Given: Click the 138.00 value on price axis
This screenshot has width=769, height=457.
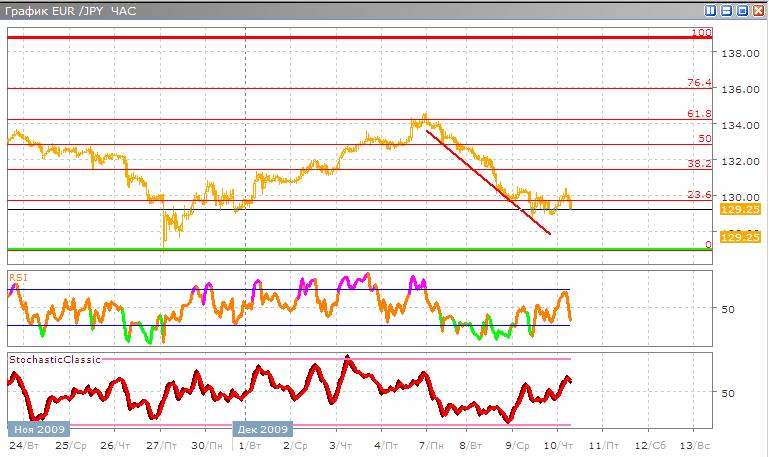Looking at the screenshot, I should 740,53.
